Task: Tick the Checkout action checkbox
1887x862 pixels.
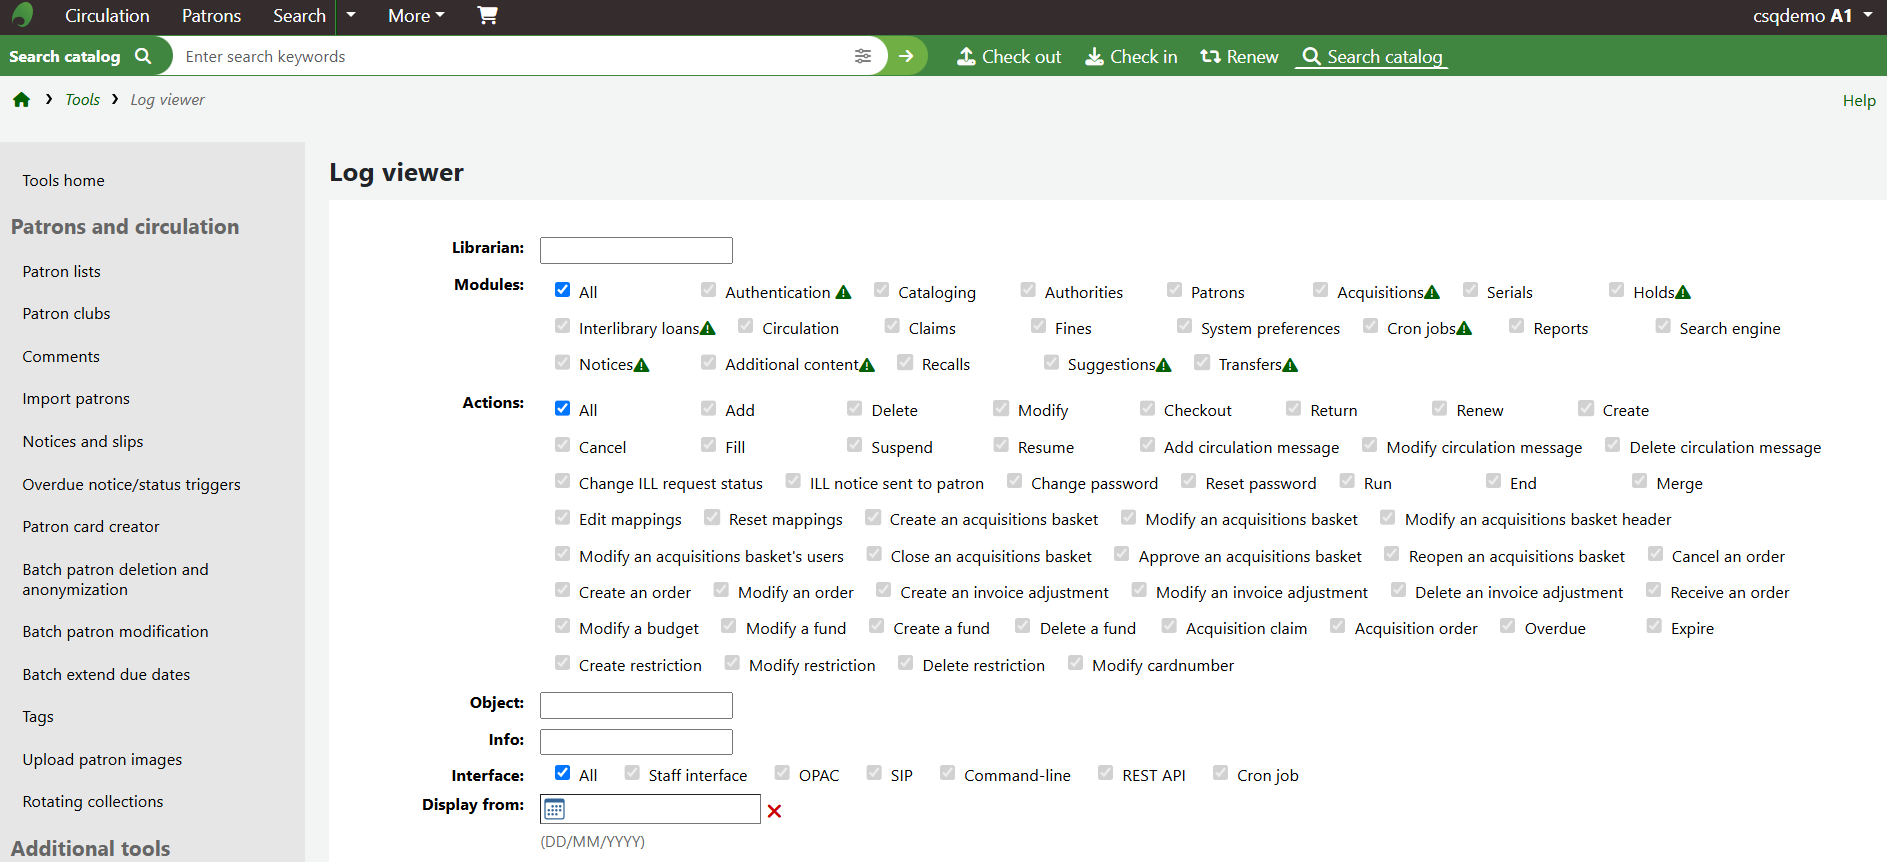Action: (1147, 408)
